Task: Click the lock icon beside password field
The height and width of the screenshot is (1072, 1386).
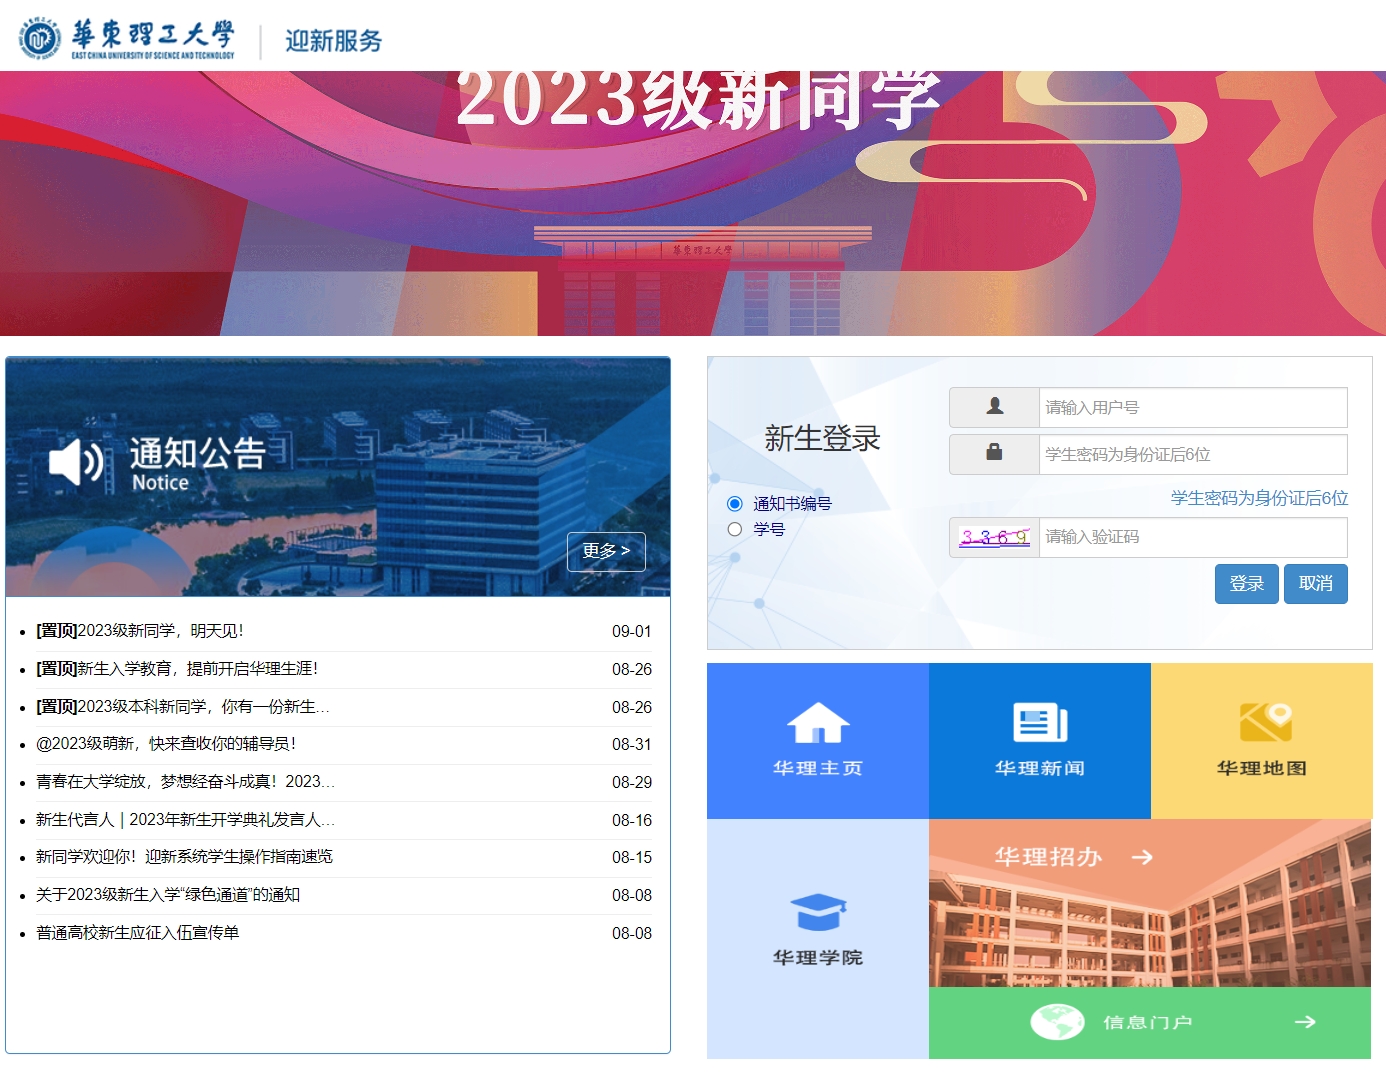Action: point(994,452)
